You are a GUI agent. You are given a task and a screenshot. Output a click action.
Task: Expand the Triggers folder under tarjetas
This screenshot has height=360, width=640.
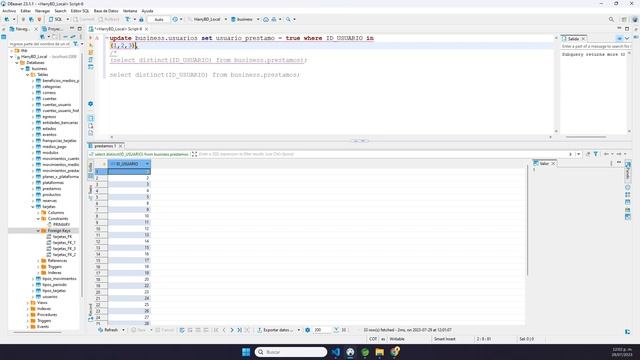point(38,267)
